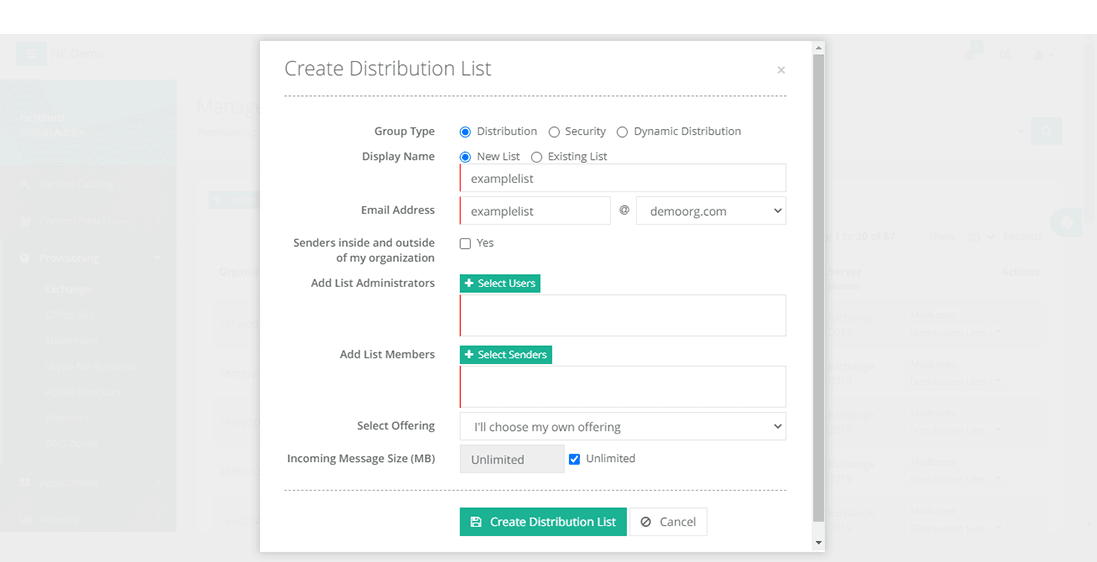Click the notification bell in the background header
This screenshot has height=562, width=1097.
970,54
